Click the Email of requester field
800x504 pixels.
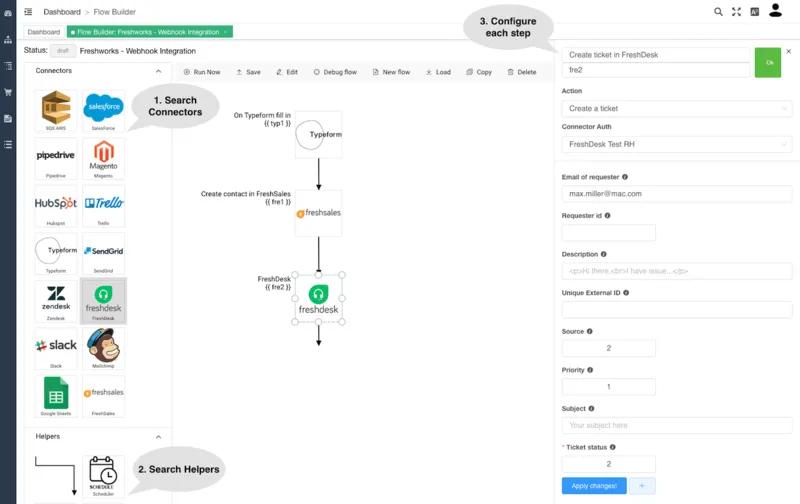pos(677,194)
